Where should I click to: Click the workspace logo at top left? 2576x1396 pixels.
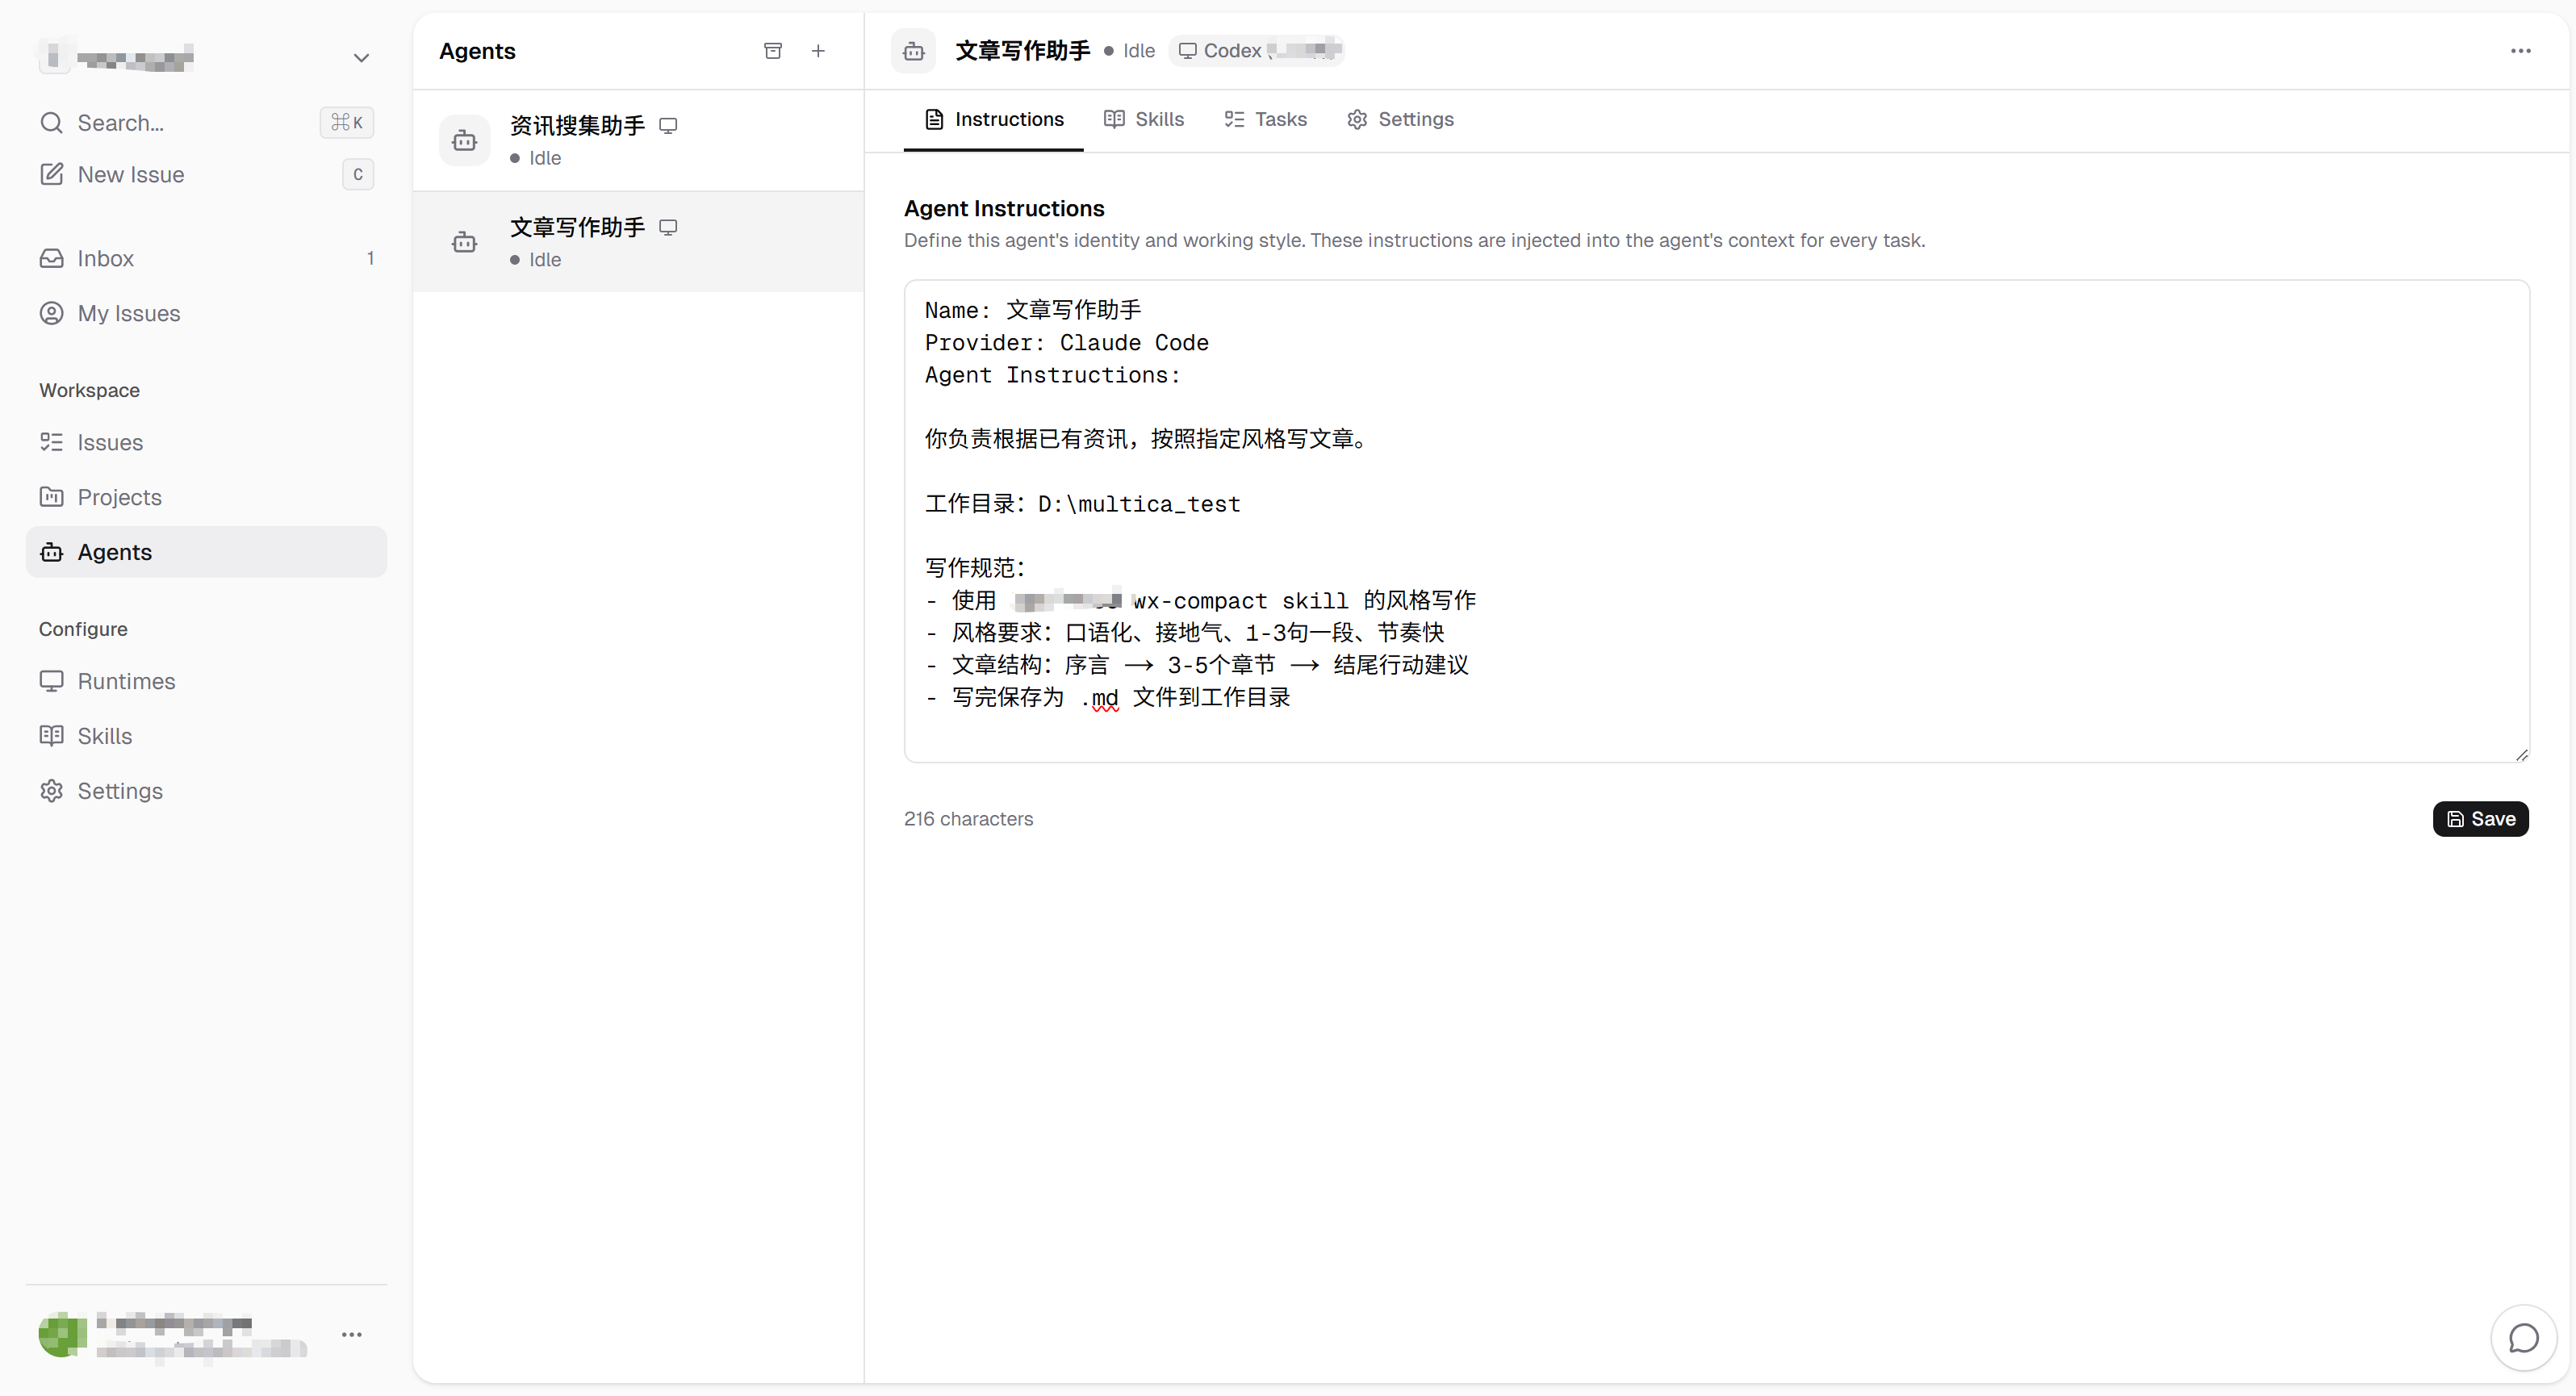tap(54, 57)
